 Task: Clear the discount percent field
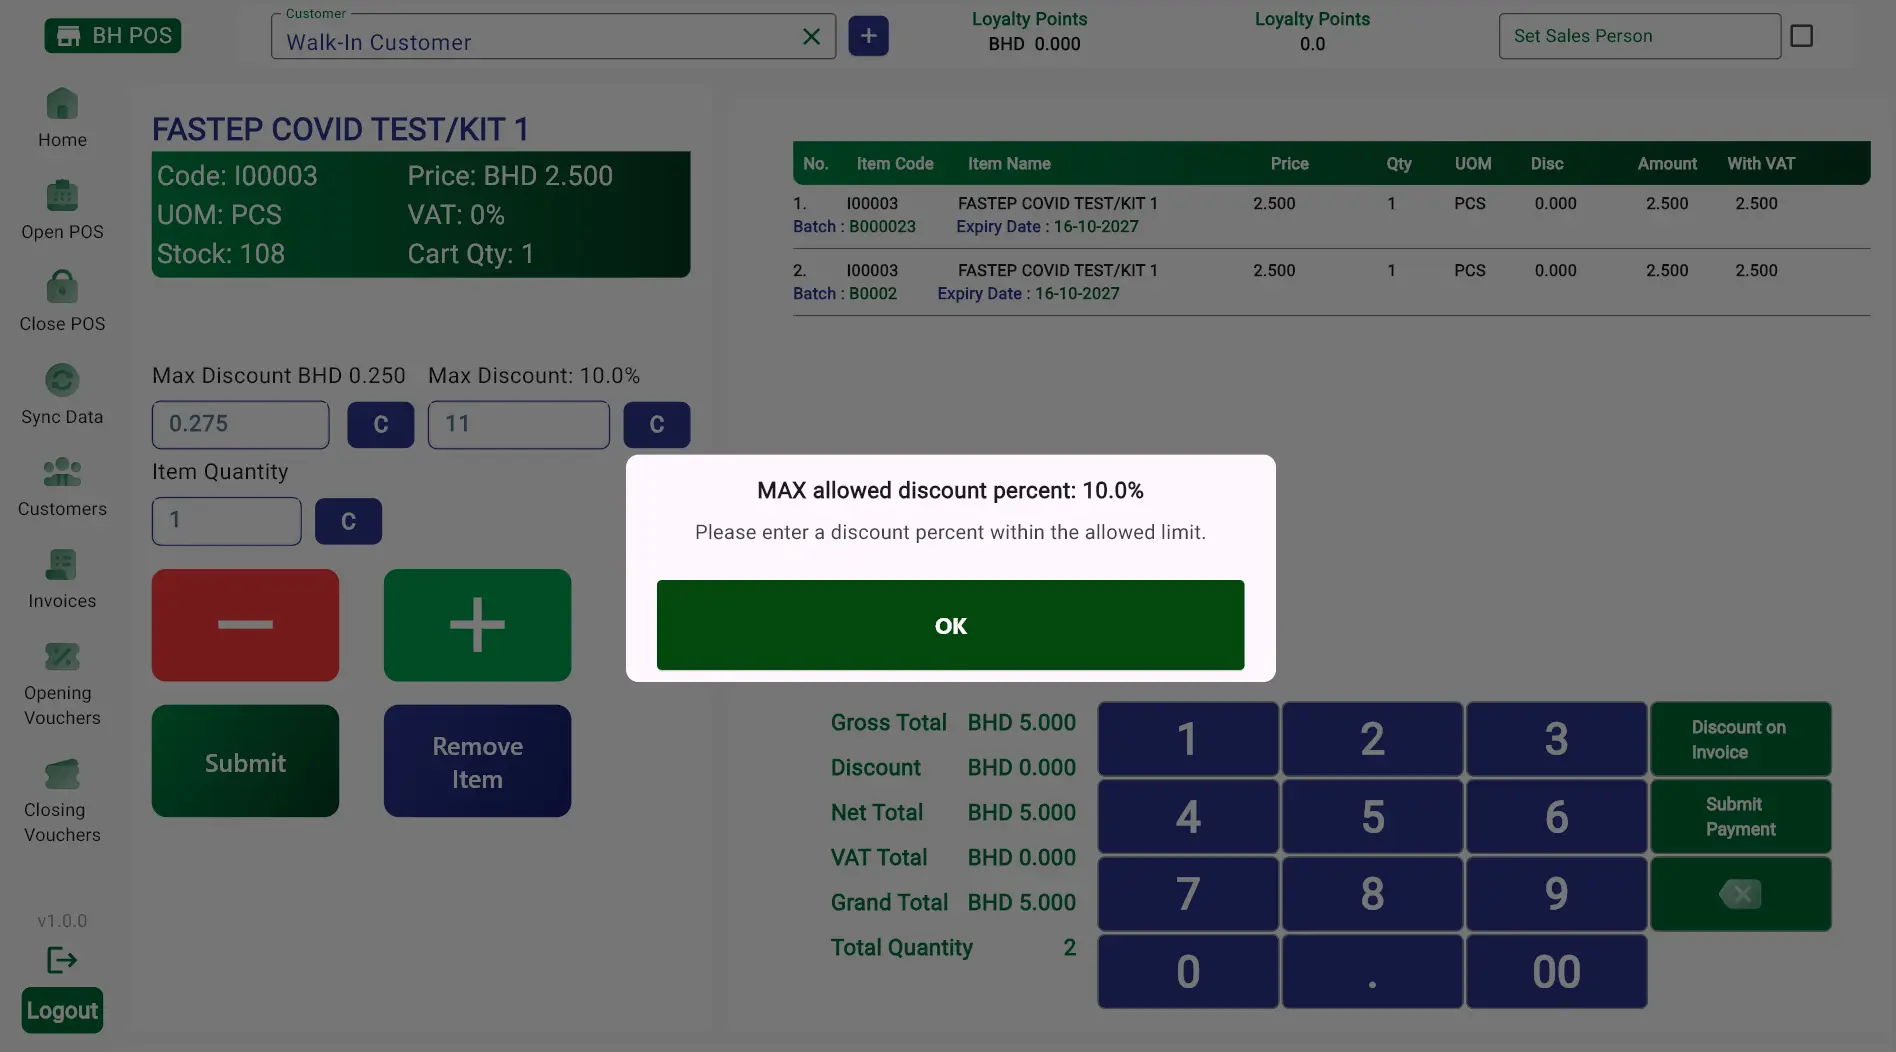[x=656, y=424]
